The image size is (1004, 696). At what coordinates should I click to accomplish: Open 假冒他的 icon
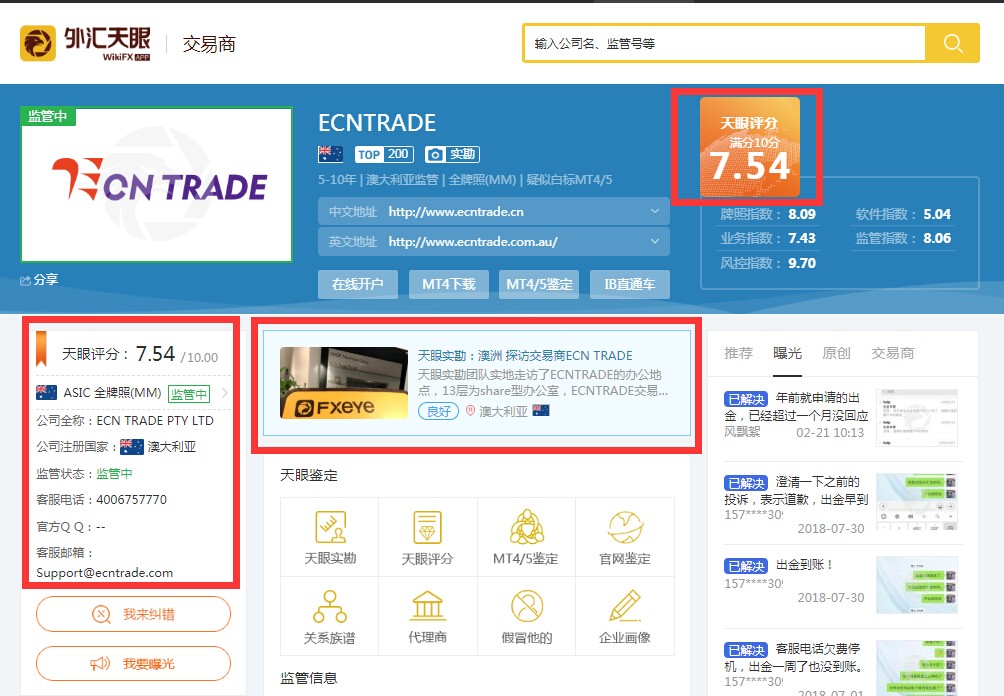click(x=527, y=606)
